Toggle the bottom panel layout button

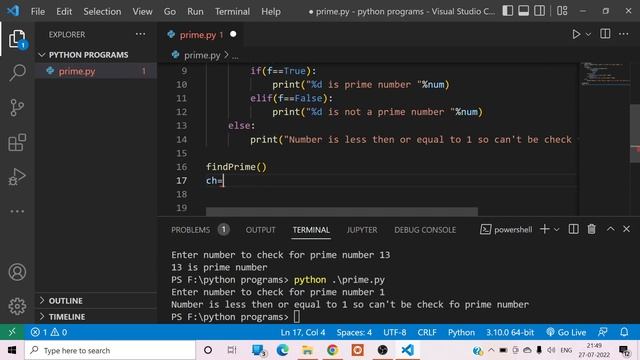[524, 11]
